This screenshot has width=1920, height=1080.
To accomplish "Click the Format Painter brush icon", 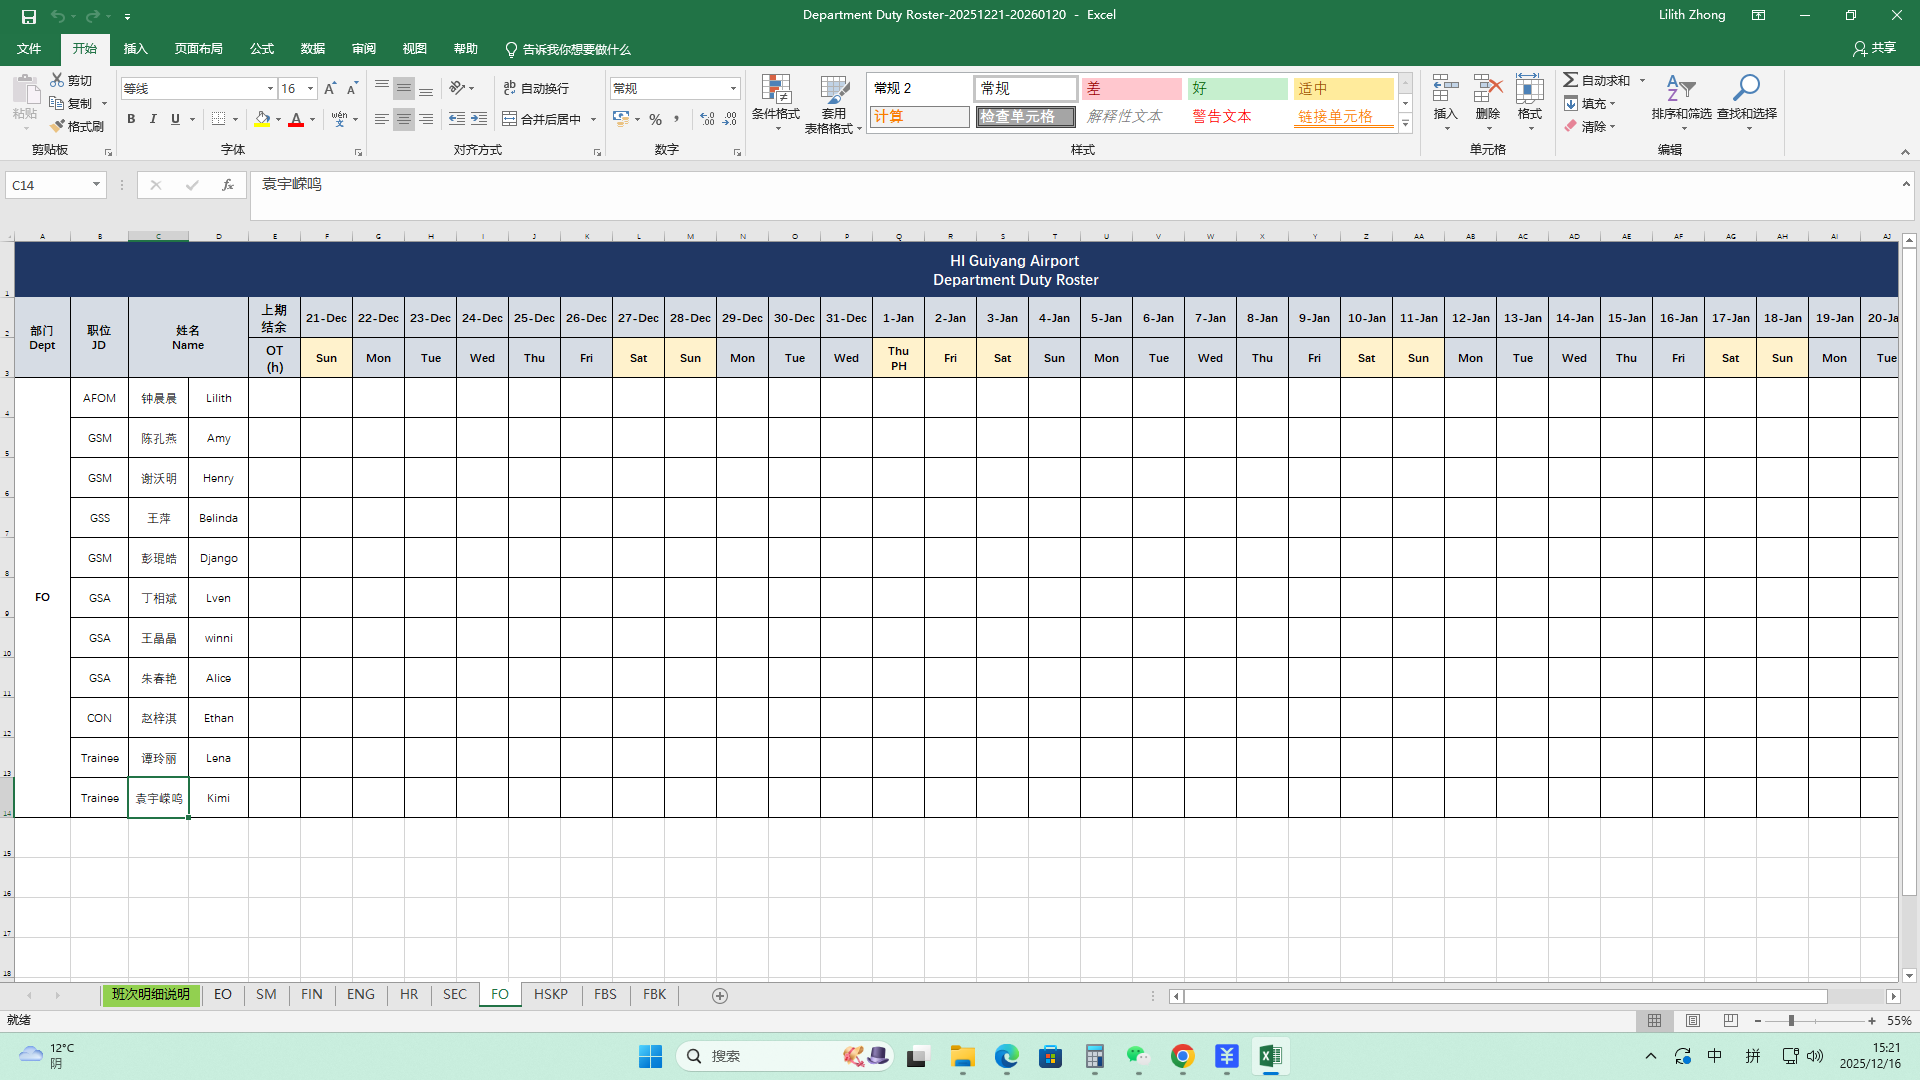I will point(59,126).
